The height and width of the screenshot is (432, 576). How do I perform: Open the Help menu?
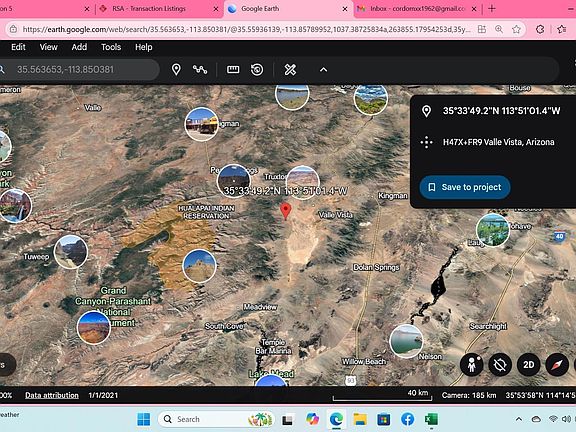[x=144, y=47]
